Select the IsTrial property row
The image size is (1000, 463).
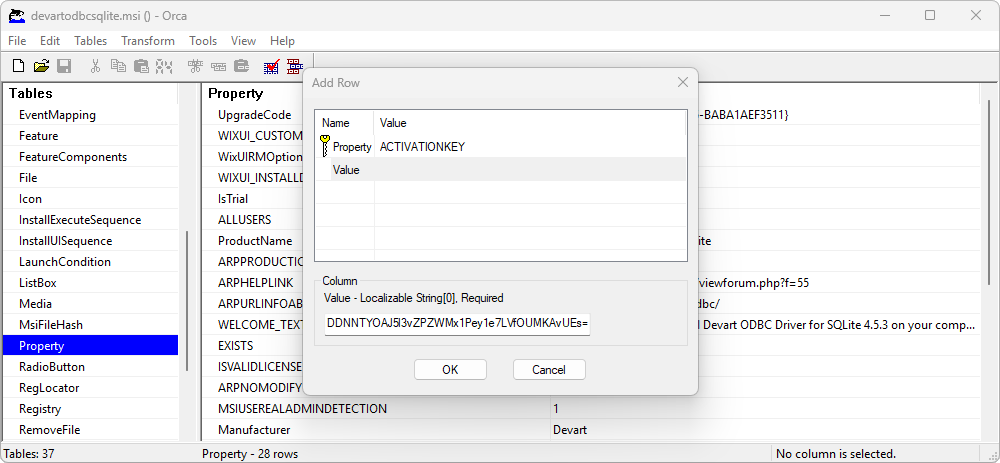(x=233, y=199)
